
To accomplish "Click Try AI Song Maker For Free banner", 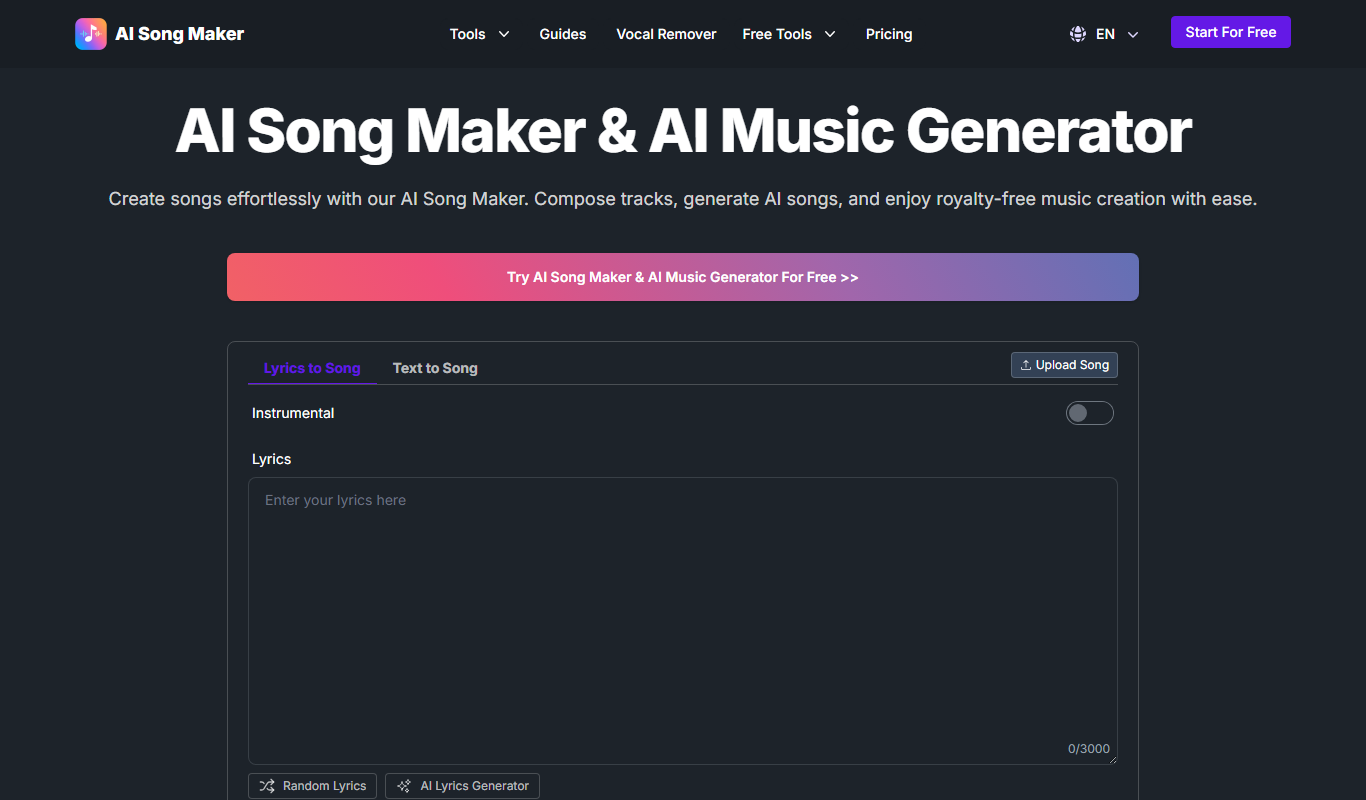I will click(x=683, y=277).
